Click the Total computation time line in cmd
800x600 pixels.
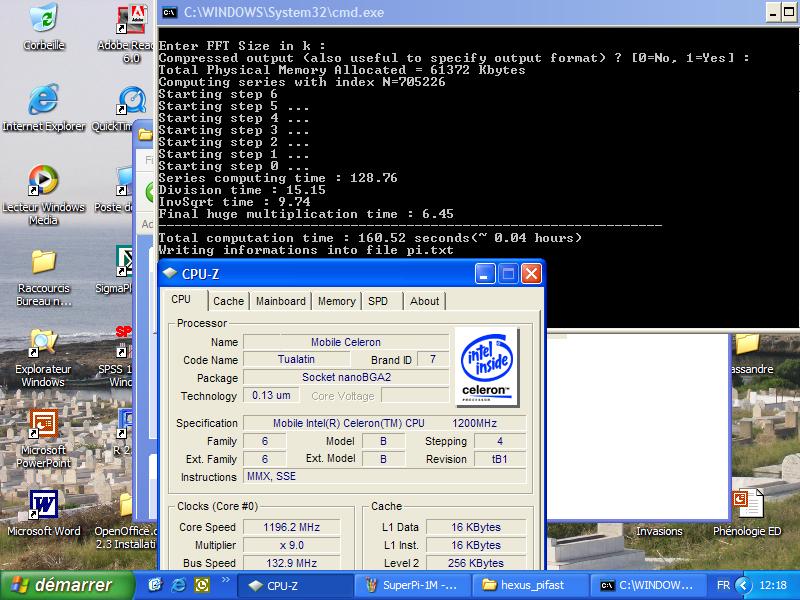[x=370, y=238]
